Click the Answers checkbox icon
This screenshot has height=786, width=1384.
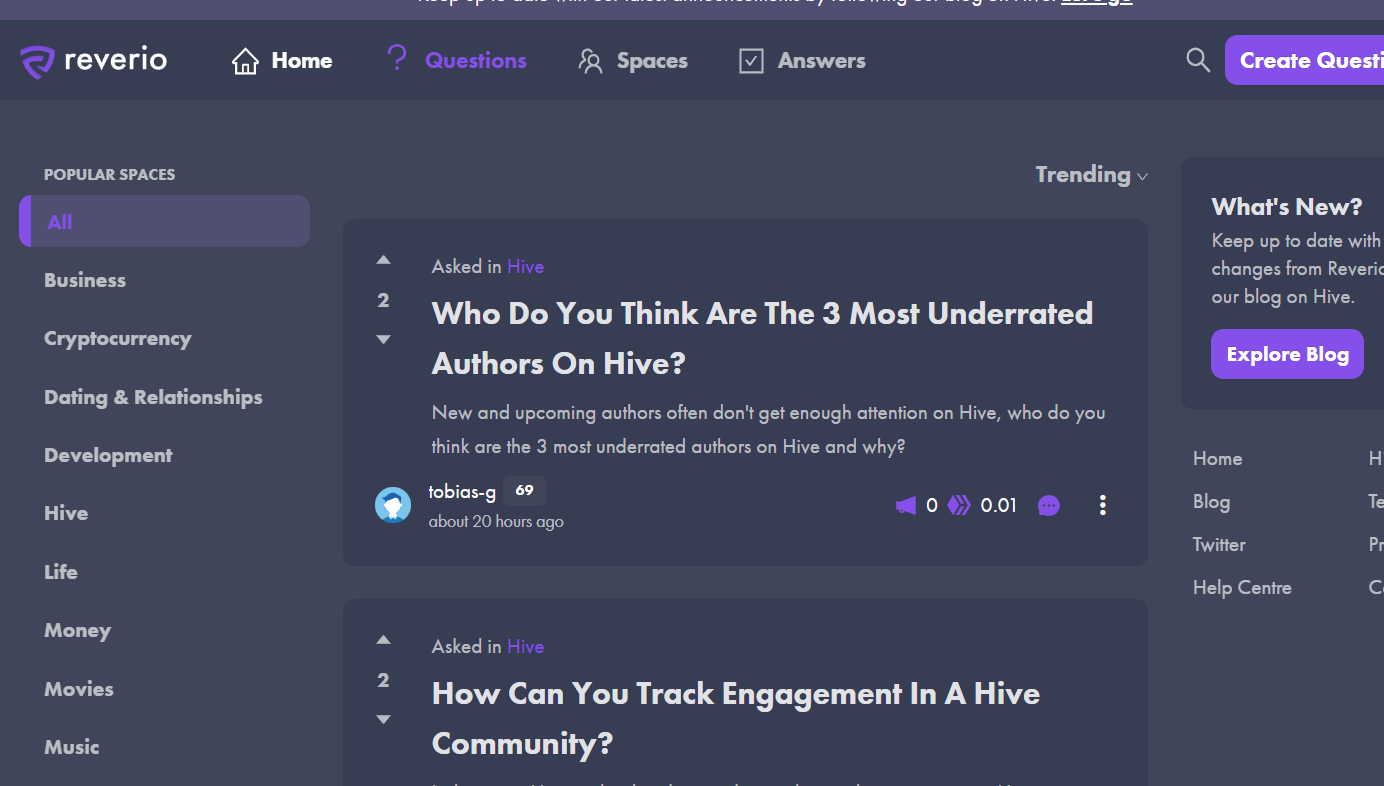[x=751, y=61]
